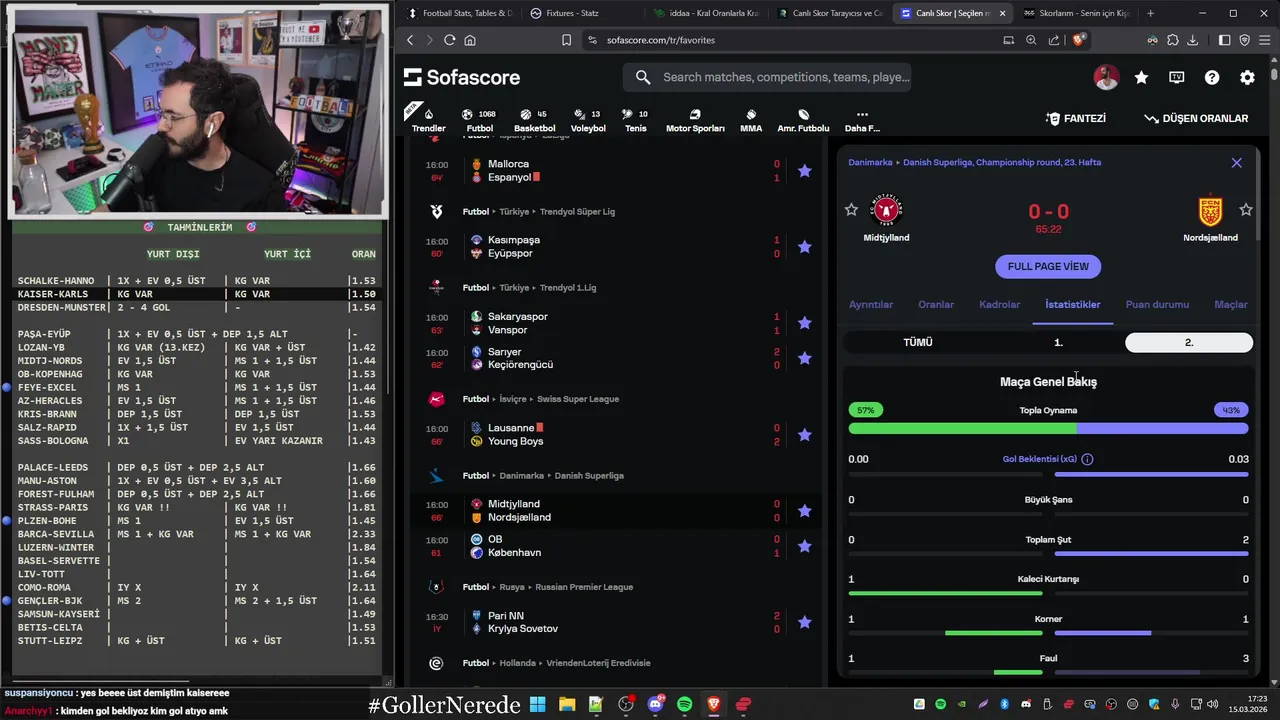Viewport: 1280px width, 720px height.
Task: Switch to the Kadrolar tab
Action: point(999,304)
